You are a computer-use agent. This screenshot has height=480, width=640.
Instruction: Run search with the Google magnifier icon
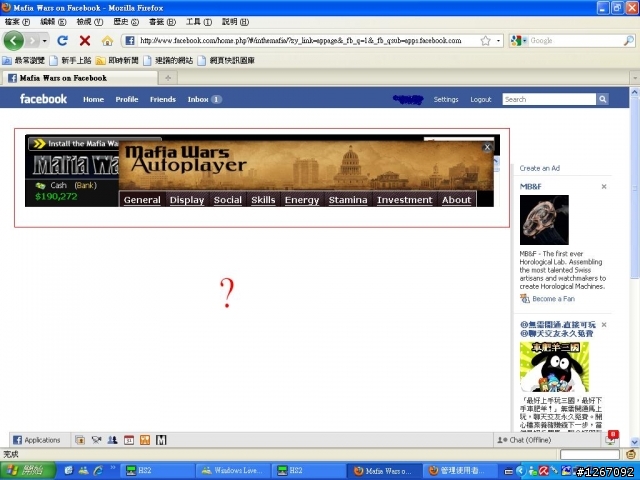629,40
